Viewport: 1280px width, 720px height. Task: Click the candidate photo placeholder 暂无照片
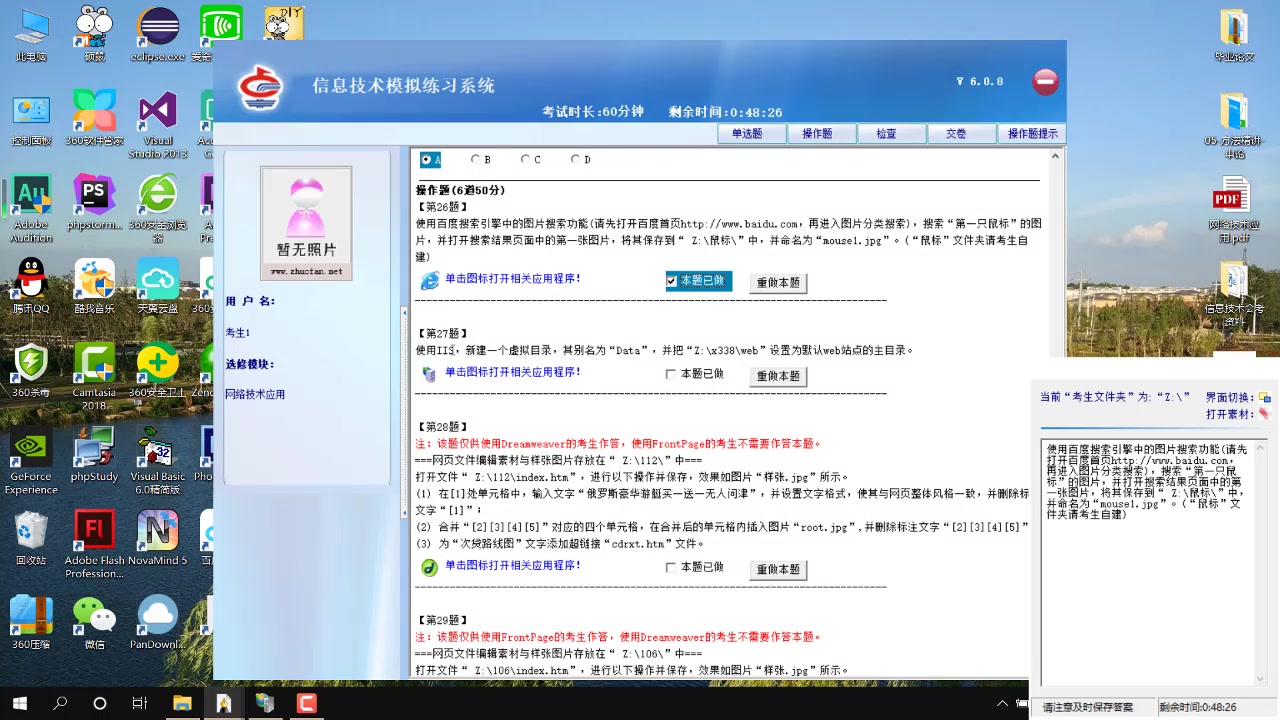(306, 223)
